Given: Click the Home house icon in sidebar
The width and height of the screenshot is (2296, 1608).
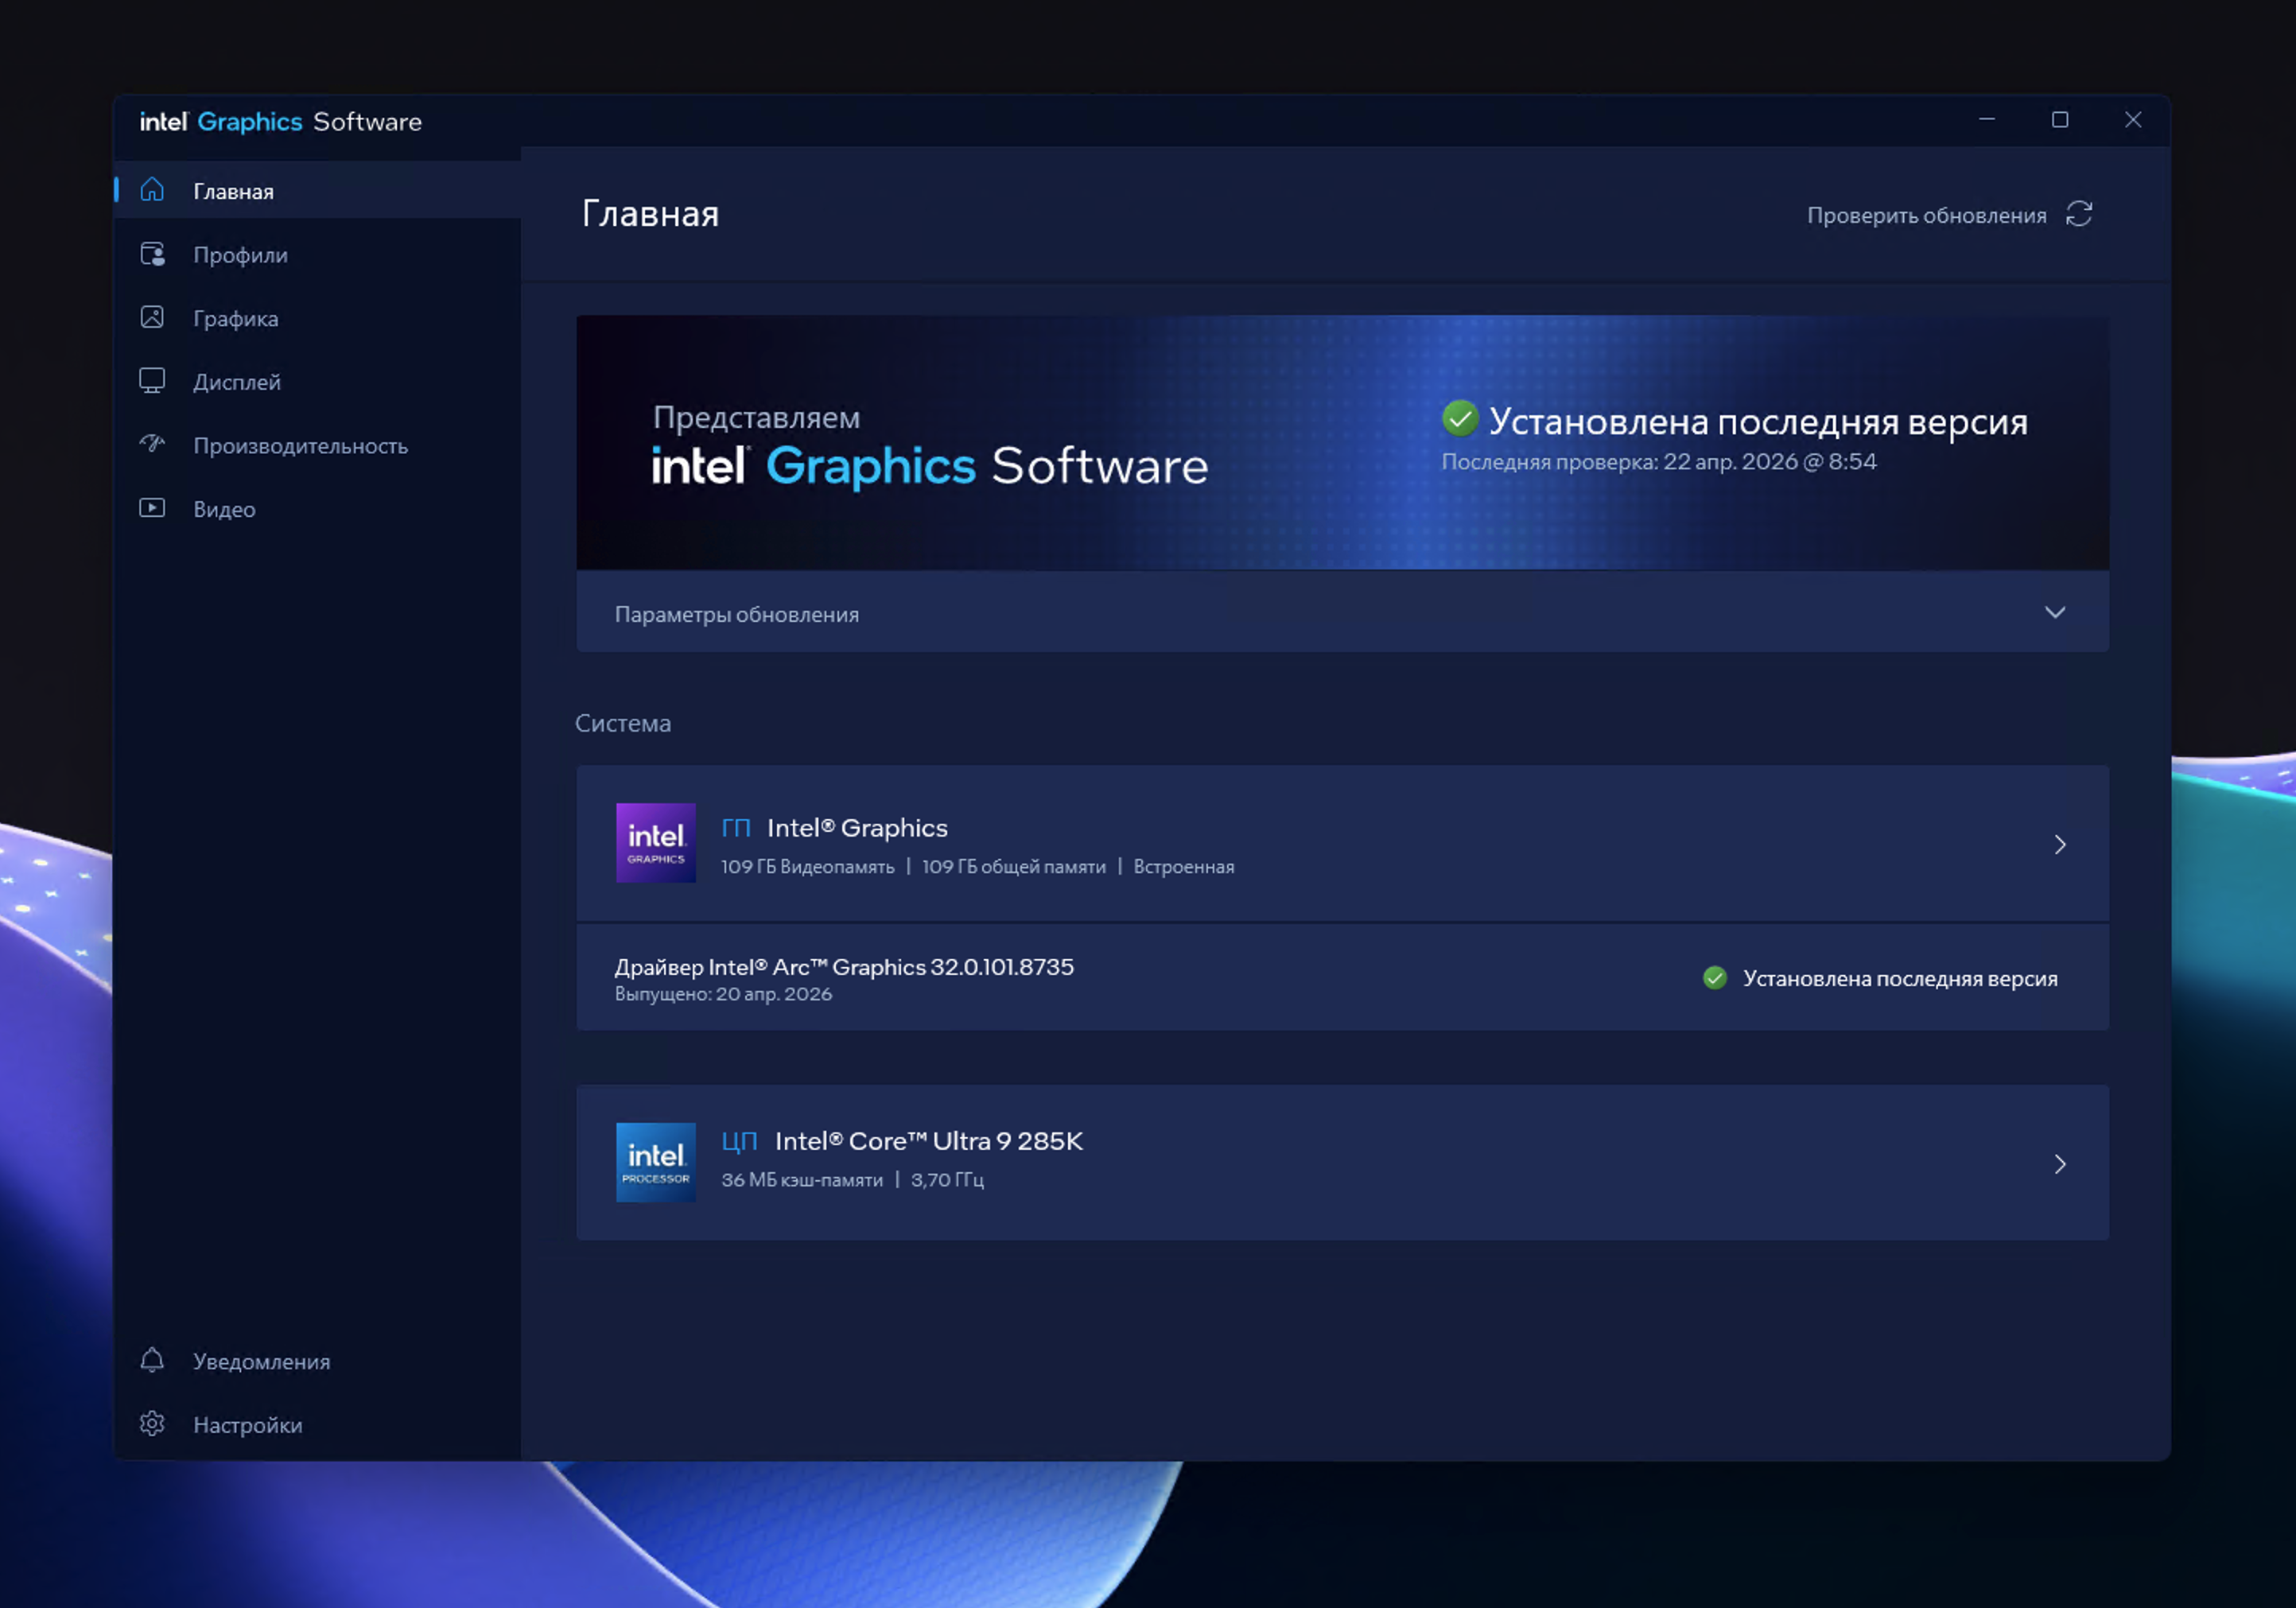Looking at the screenshot, I should pos(152,190).
